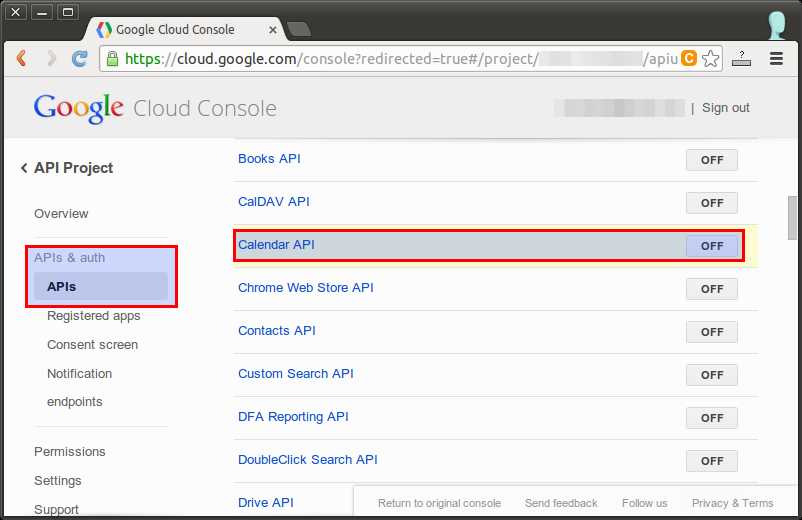Toggle the Books API OFF switch
The image size is (802, 520).
(x=711, y=160)
